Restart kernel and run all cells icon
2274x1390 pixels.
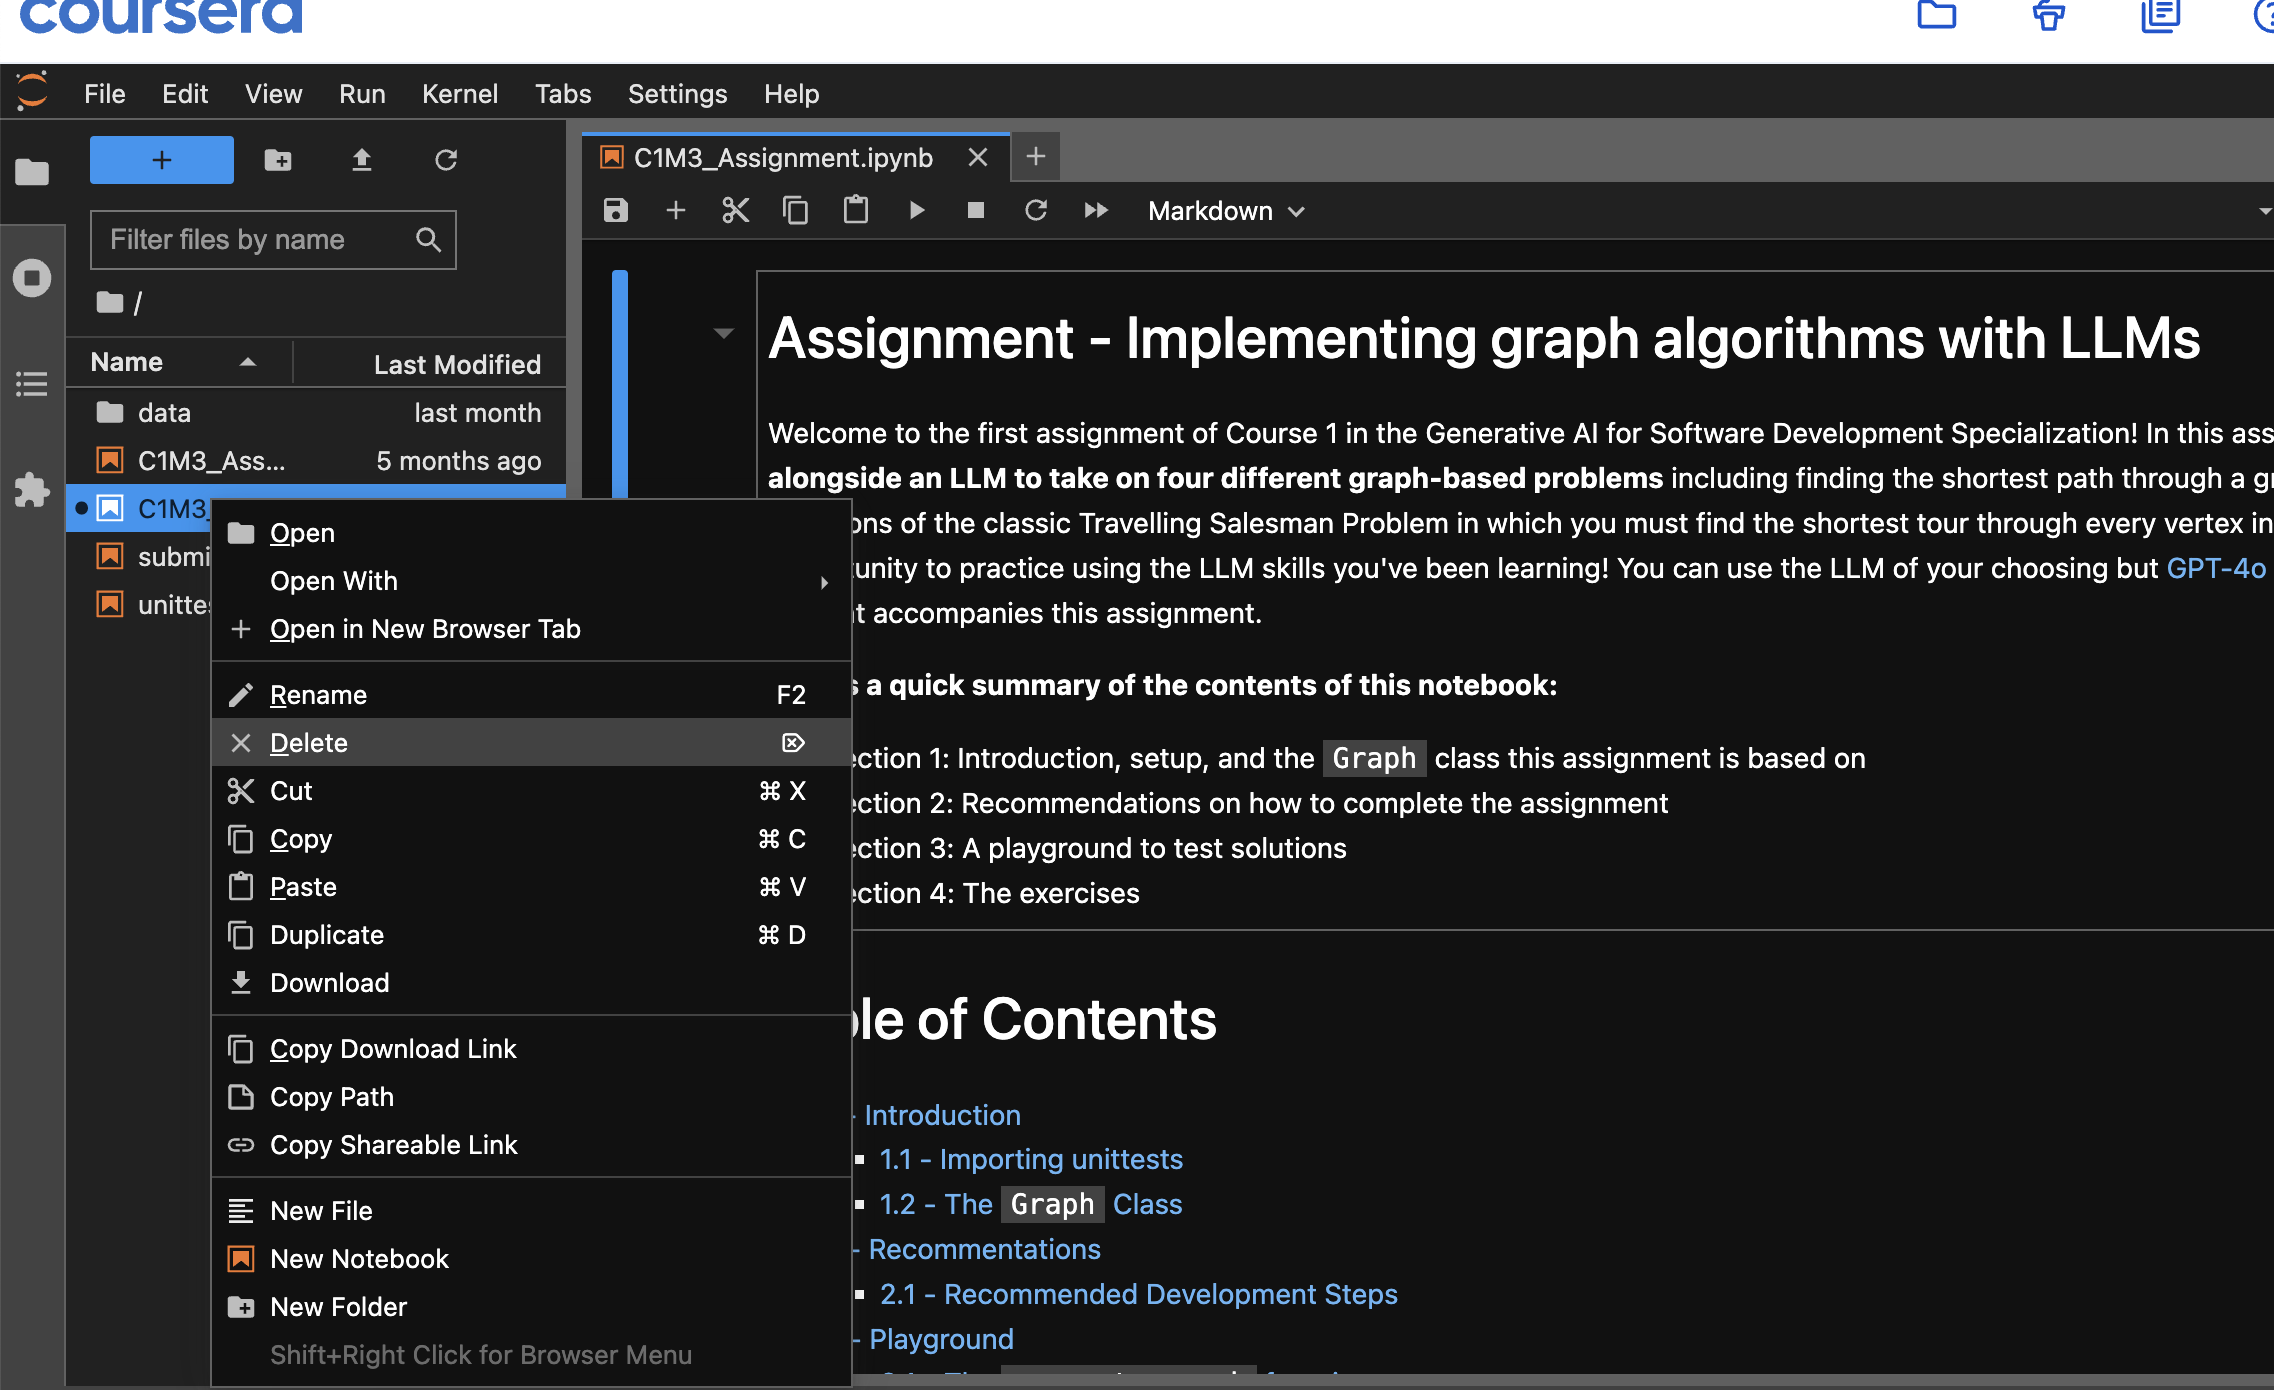[1096, 211]
